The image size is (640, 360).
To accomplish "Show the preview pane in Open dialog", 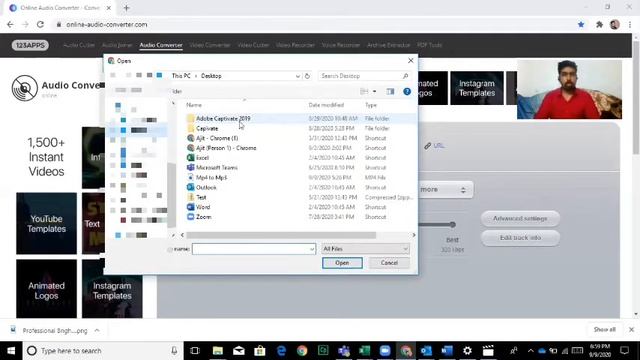I will [x=390, y=91].
